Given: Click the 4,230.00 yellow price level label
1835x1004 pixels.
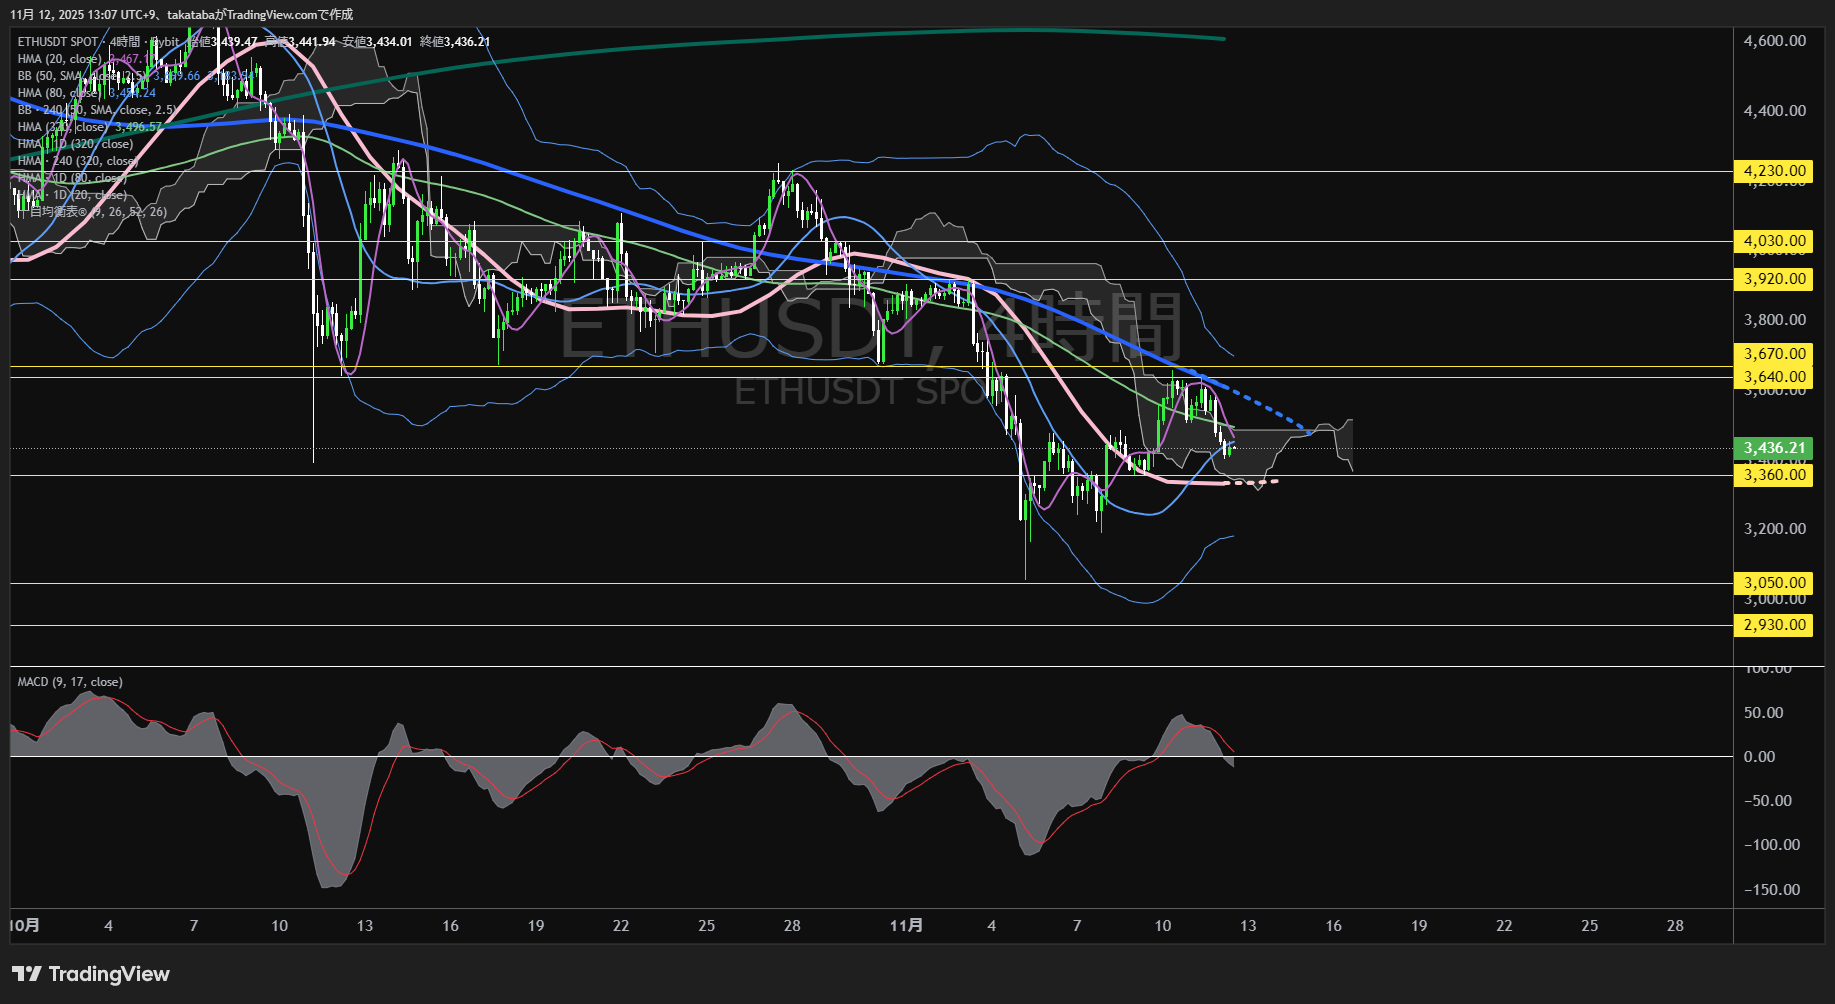Looking at the screenshot, I should click(x=1774, y=171).
